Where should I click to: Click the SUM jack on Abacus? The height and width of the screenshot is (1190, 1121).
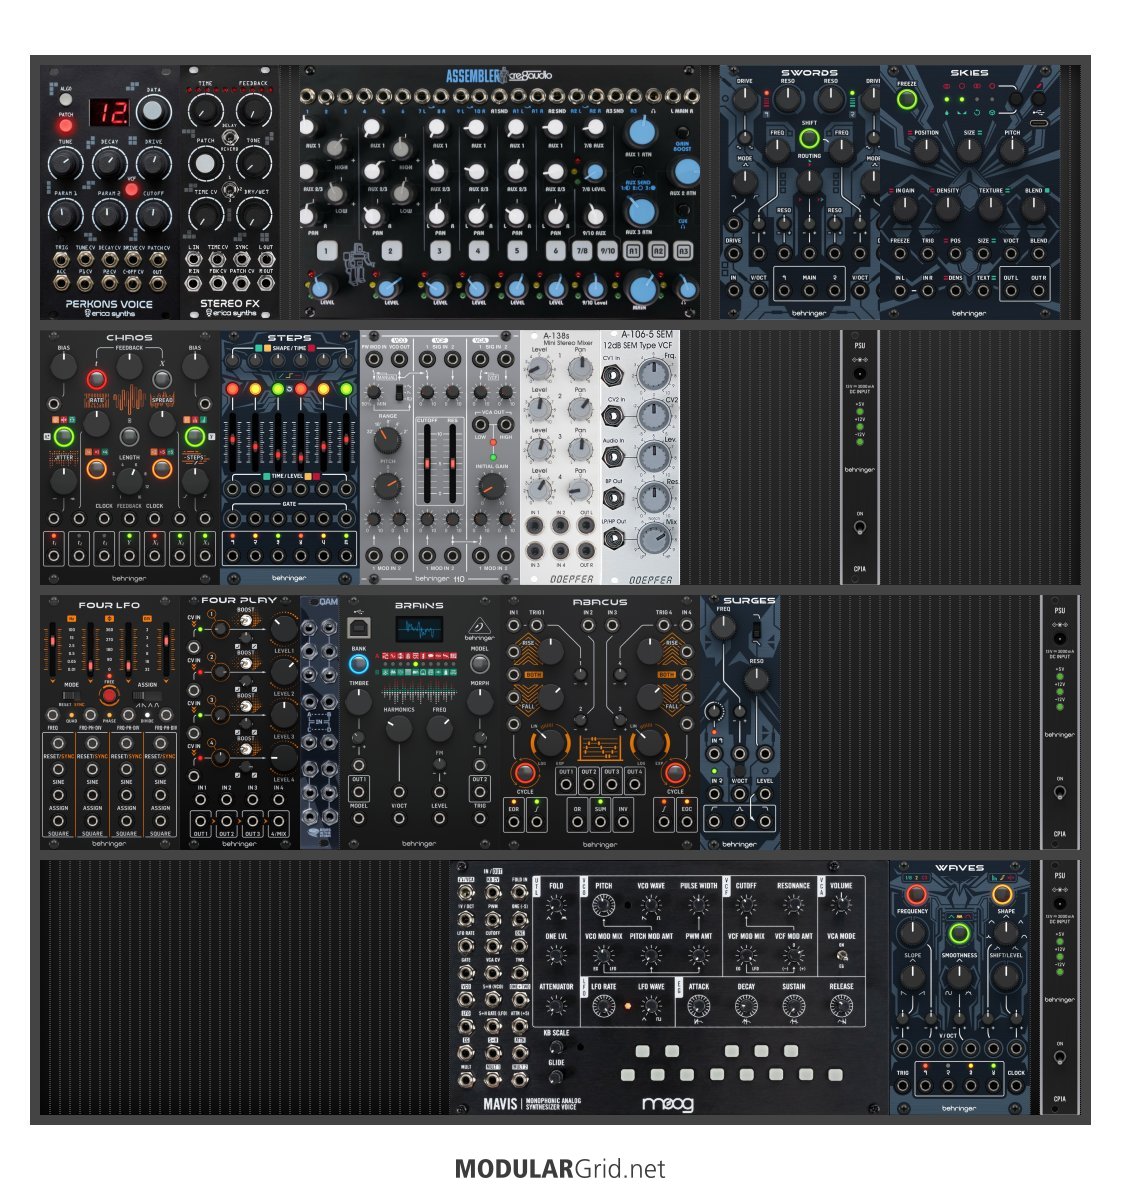tap(600, 823)
